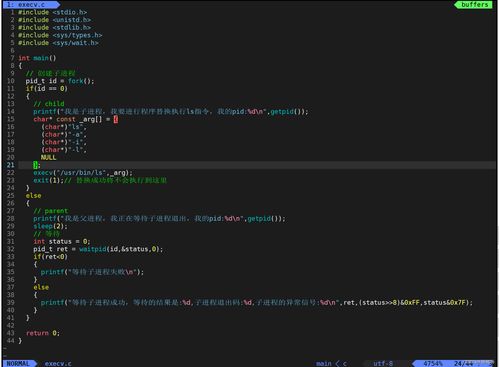Click the red highlighted opening brace on line 15
Viewport: 499px width, 367px height.
[x=116, y=119]
